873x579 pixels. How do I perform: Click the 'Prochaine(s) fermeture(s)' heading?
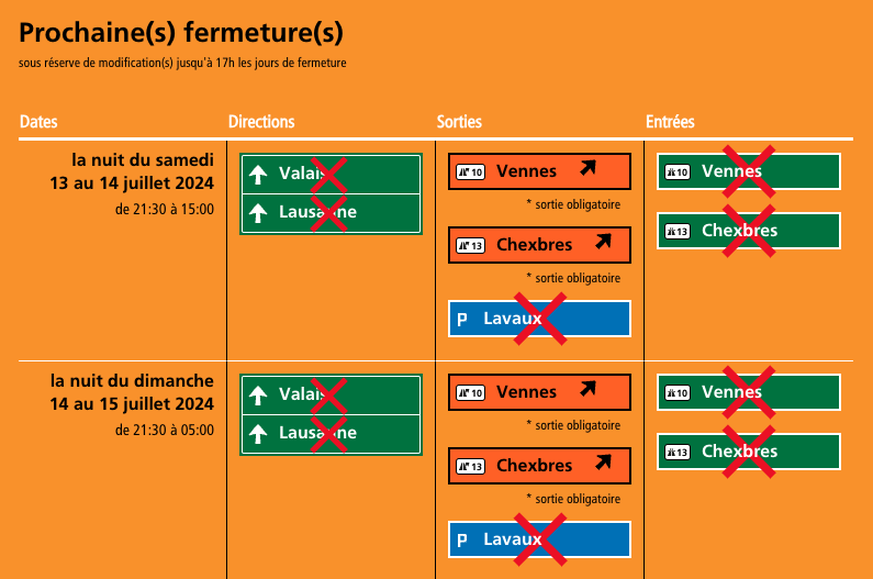[x=181, y=33]
